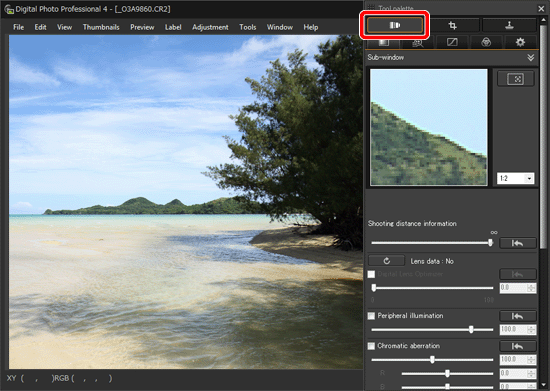Enable Peripheral illumination checkbox

pos(371,316)
